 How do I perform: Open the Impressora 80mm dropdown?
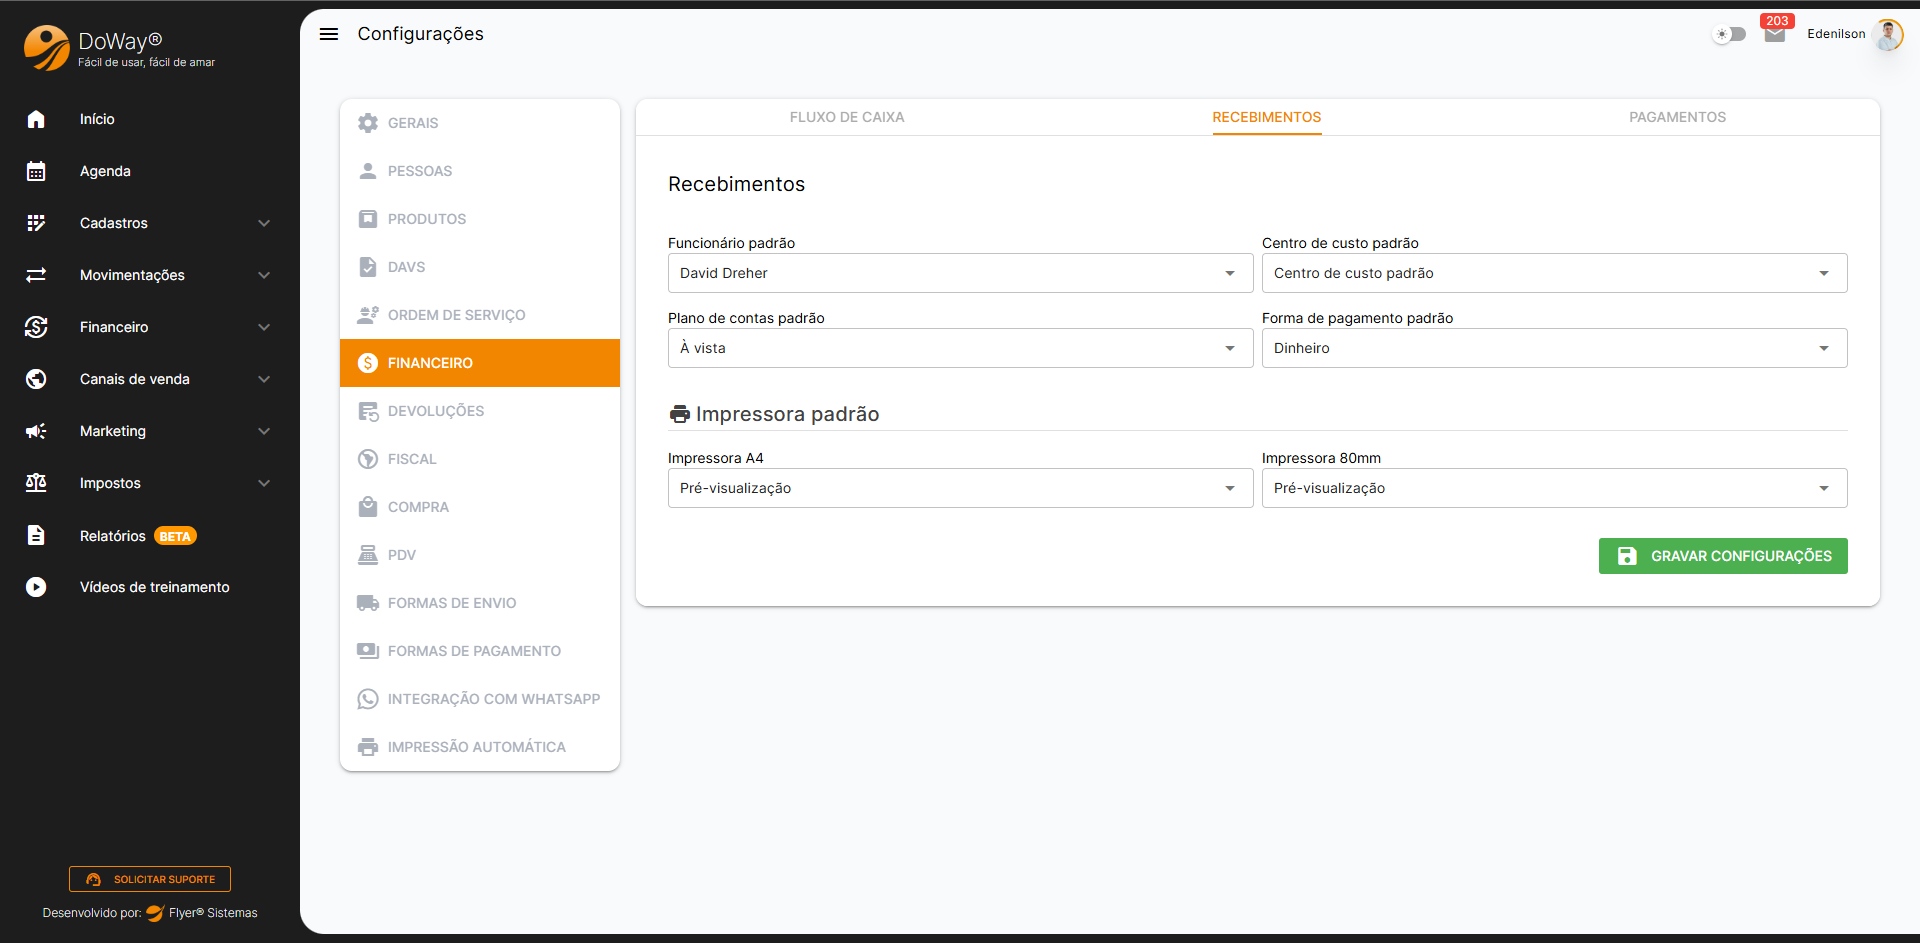coord(1553,488)
